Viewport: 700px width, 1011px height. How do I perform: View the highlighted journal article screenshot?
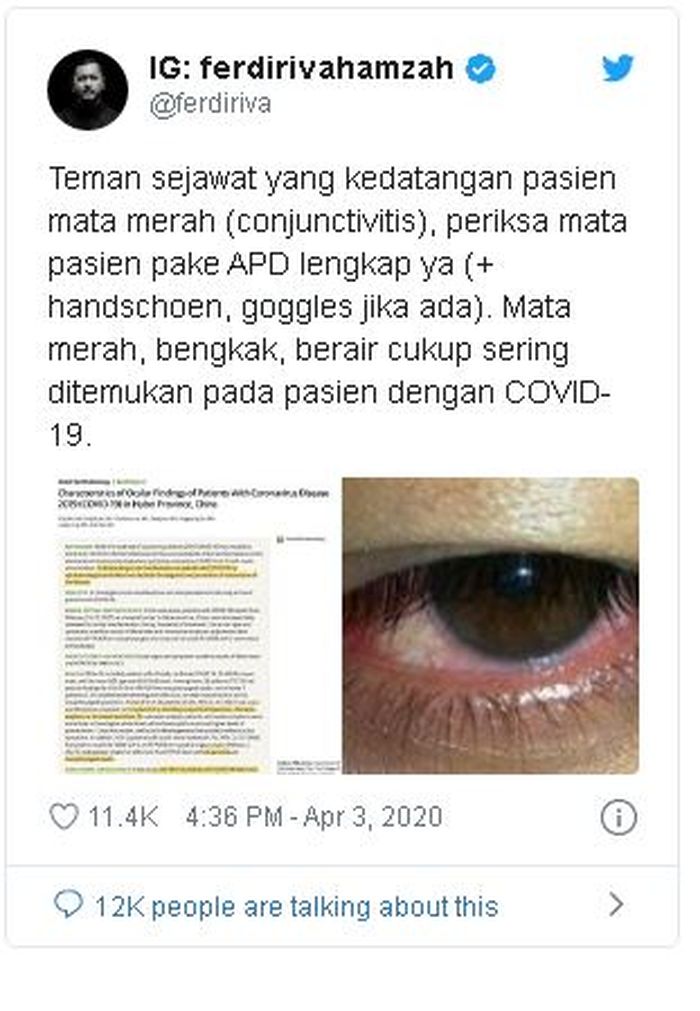196,625
